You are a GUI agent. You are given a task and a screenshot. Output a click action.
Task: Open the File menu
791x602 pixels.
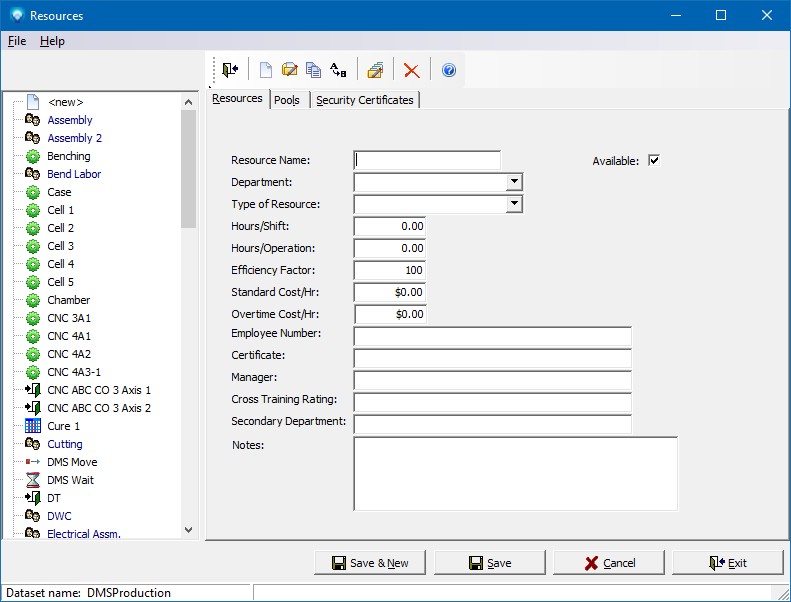17,41
